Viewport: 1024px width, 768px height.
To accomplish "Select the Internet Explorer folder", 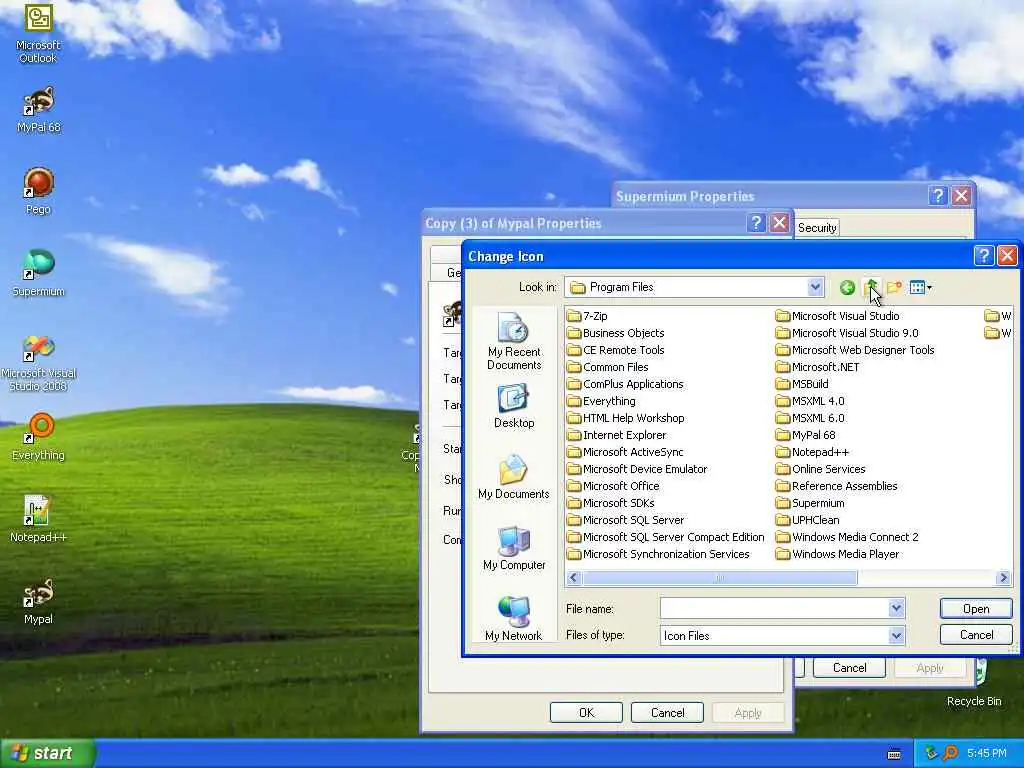I will (x=616, y=435).
